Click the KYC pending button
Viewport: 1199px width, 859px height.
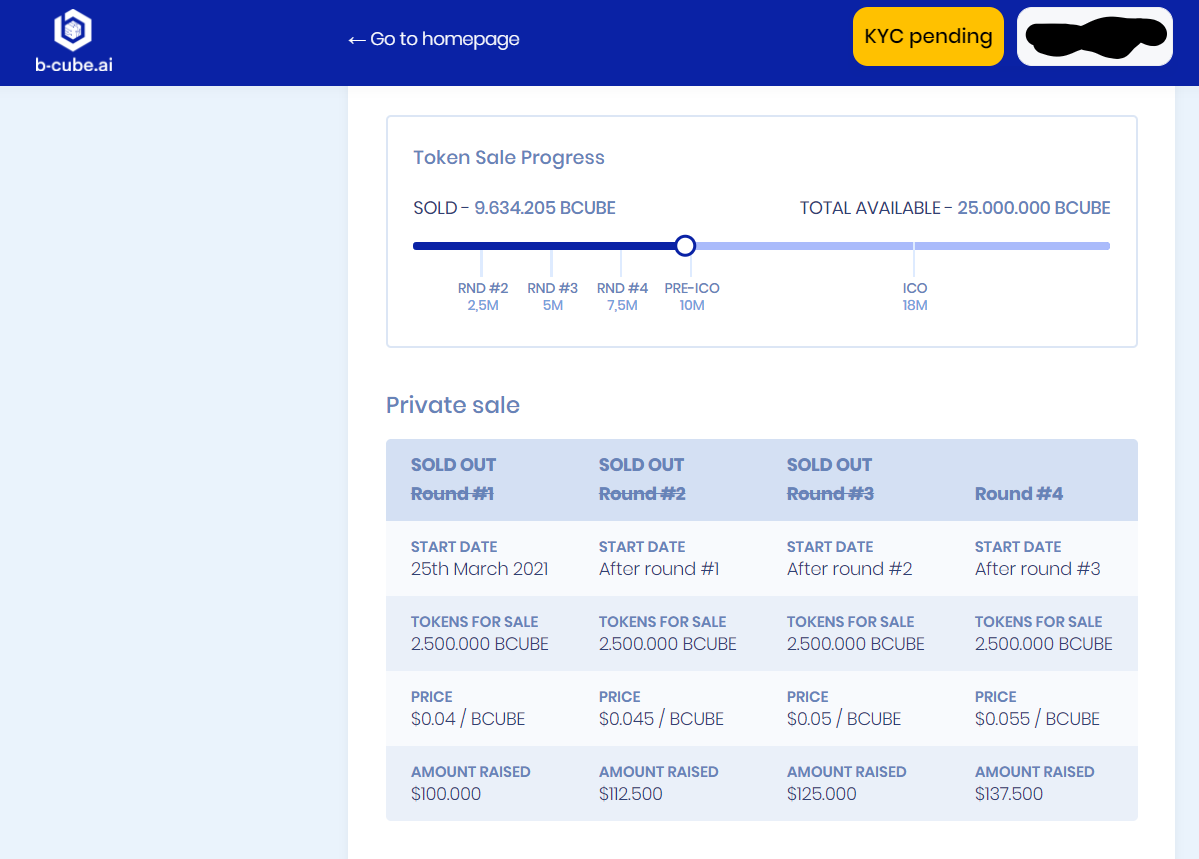tap(928, 37)
